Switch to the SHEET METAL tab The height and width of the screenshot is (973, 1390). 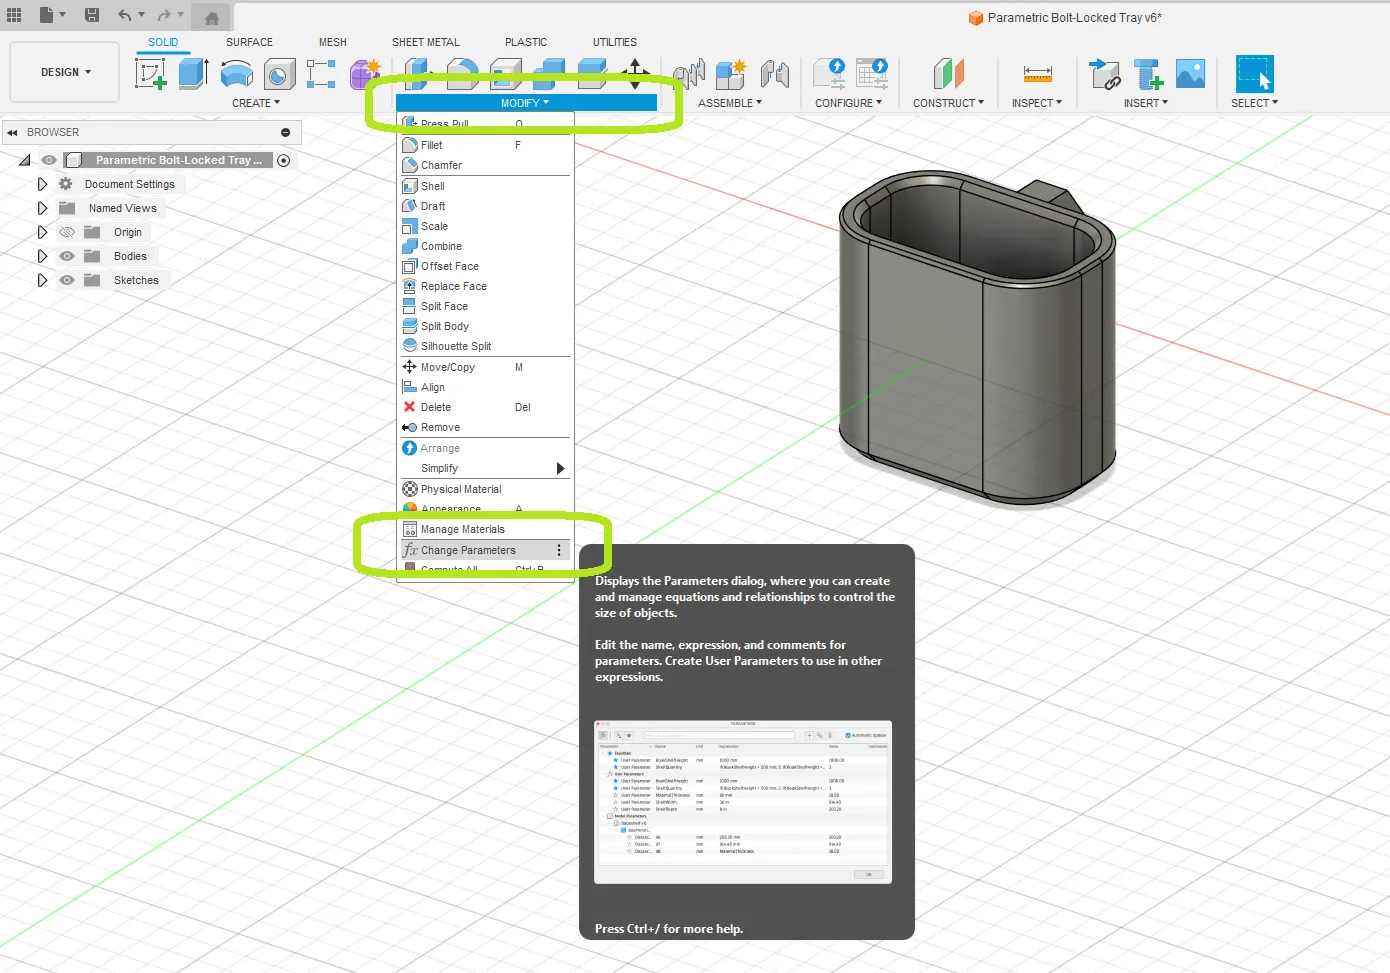[426, 42]
